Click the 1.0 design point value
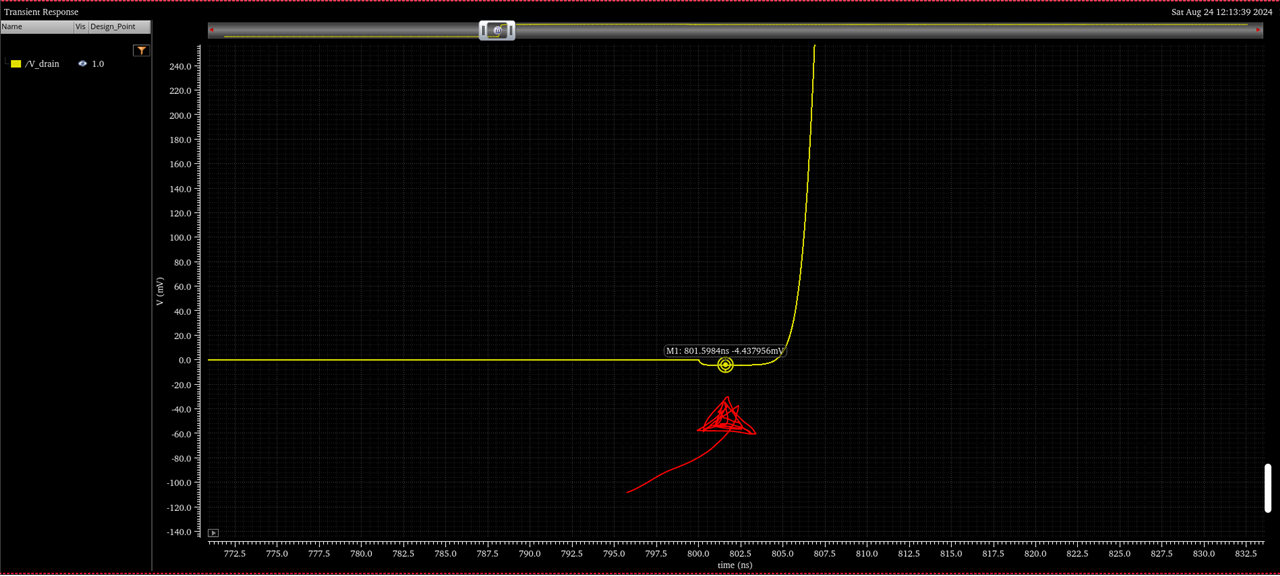The width and height of the screenshot is (1280, 576). [98, 64]
